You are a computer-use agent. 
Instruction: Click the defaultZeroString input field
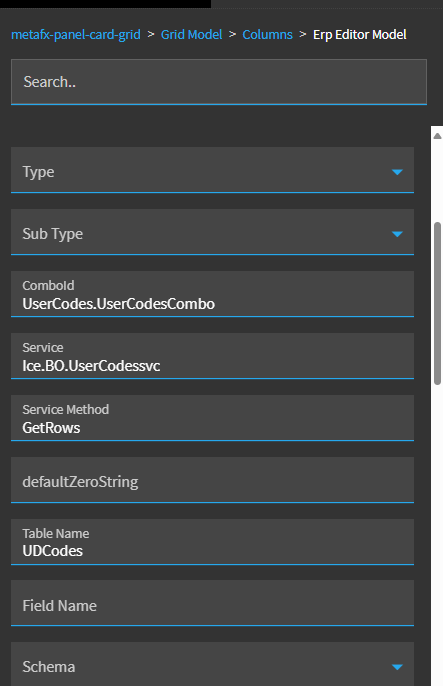pos(213,480)
